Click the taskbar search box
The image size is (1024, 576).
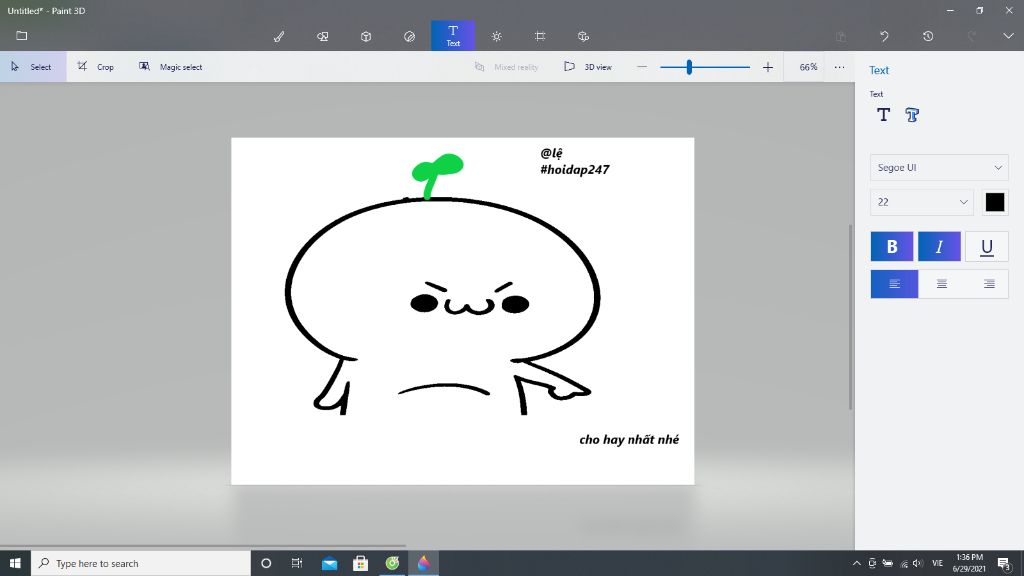(x=140, y=563)
